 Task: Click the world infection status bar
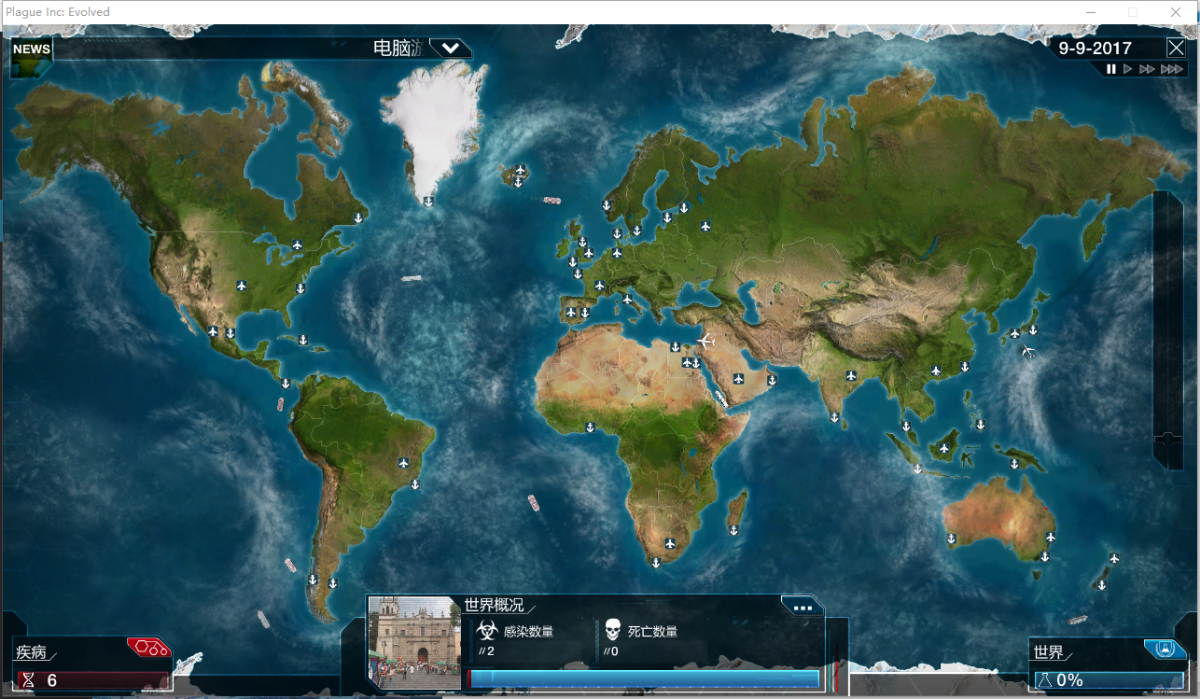[x=644, y=679]
